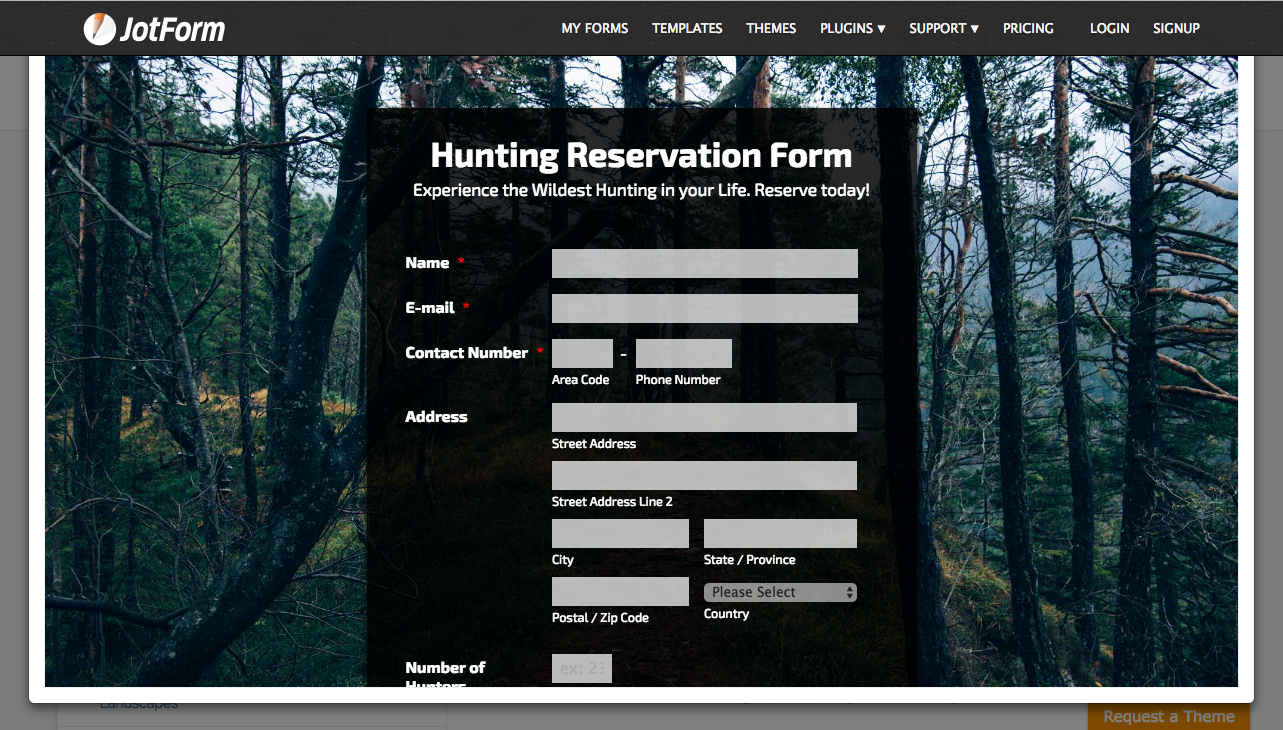Image resolution: width=1283 pixels, height=730 pixels.
Task: Click the State / Province field
Action: tap(780, 533)
